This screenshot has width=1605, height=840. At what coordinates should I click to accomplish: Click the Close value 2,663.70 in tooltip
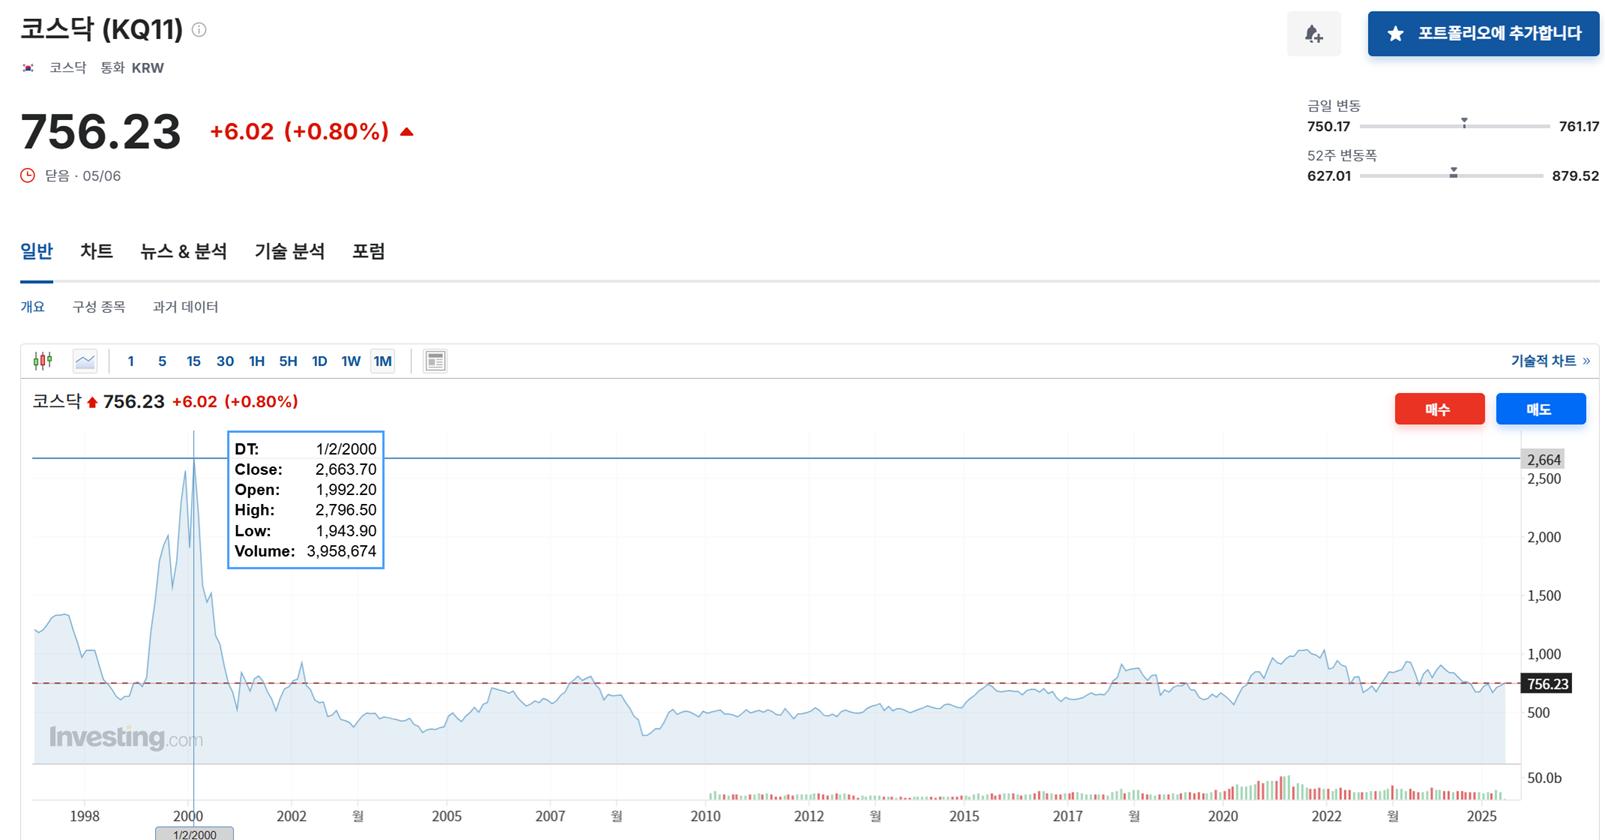coord(346,470)
